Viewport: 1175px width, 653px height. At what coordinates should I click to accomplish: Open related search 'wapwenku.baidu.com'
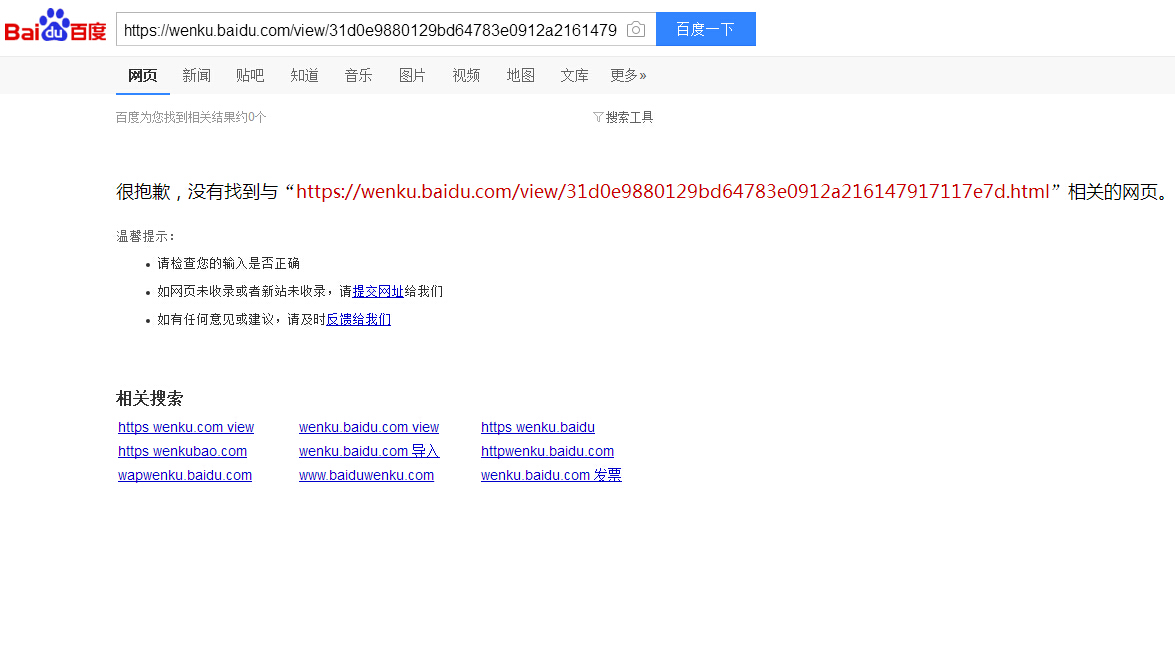click(x=184, y=475)
